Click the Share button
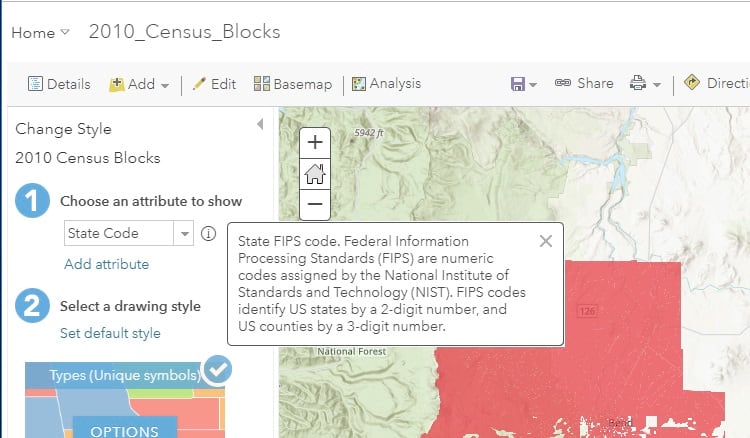The width and height of the screenshot is (750, 438). [x=584, y=84]
